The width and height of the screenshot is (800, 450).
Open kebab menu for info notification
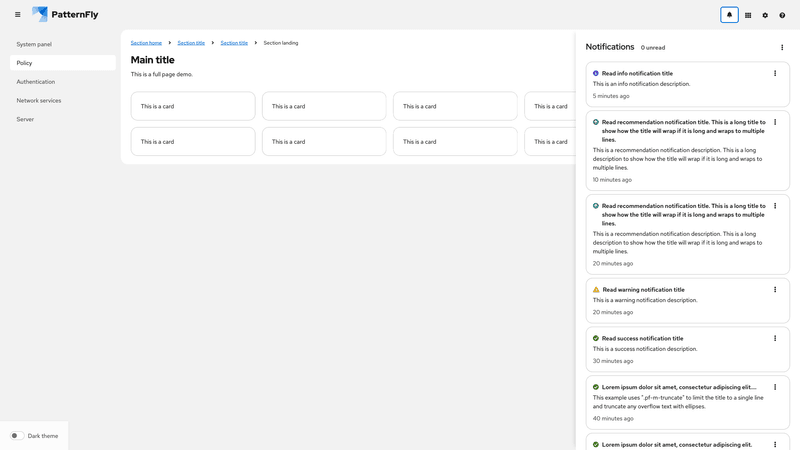coord(775,73)
